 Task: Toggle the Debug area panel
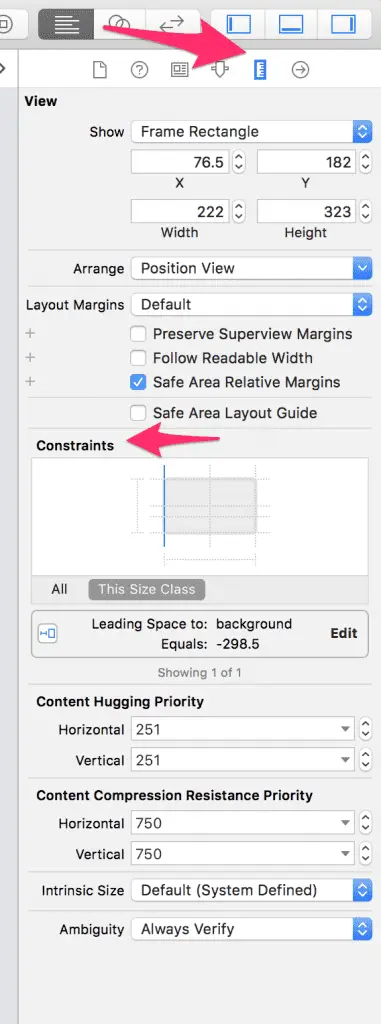[291, 24]
